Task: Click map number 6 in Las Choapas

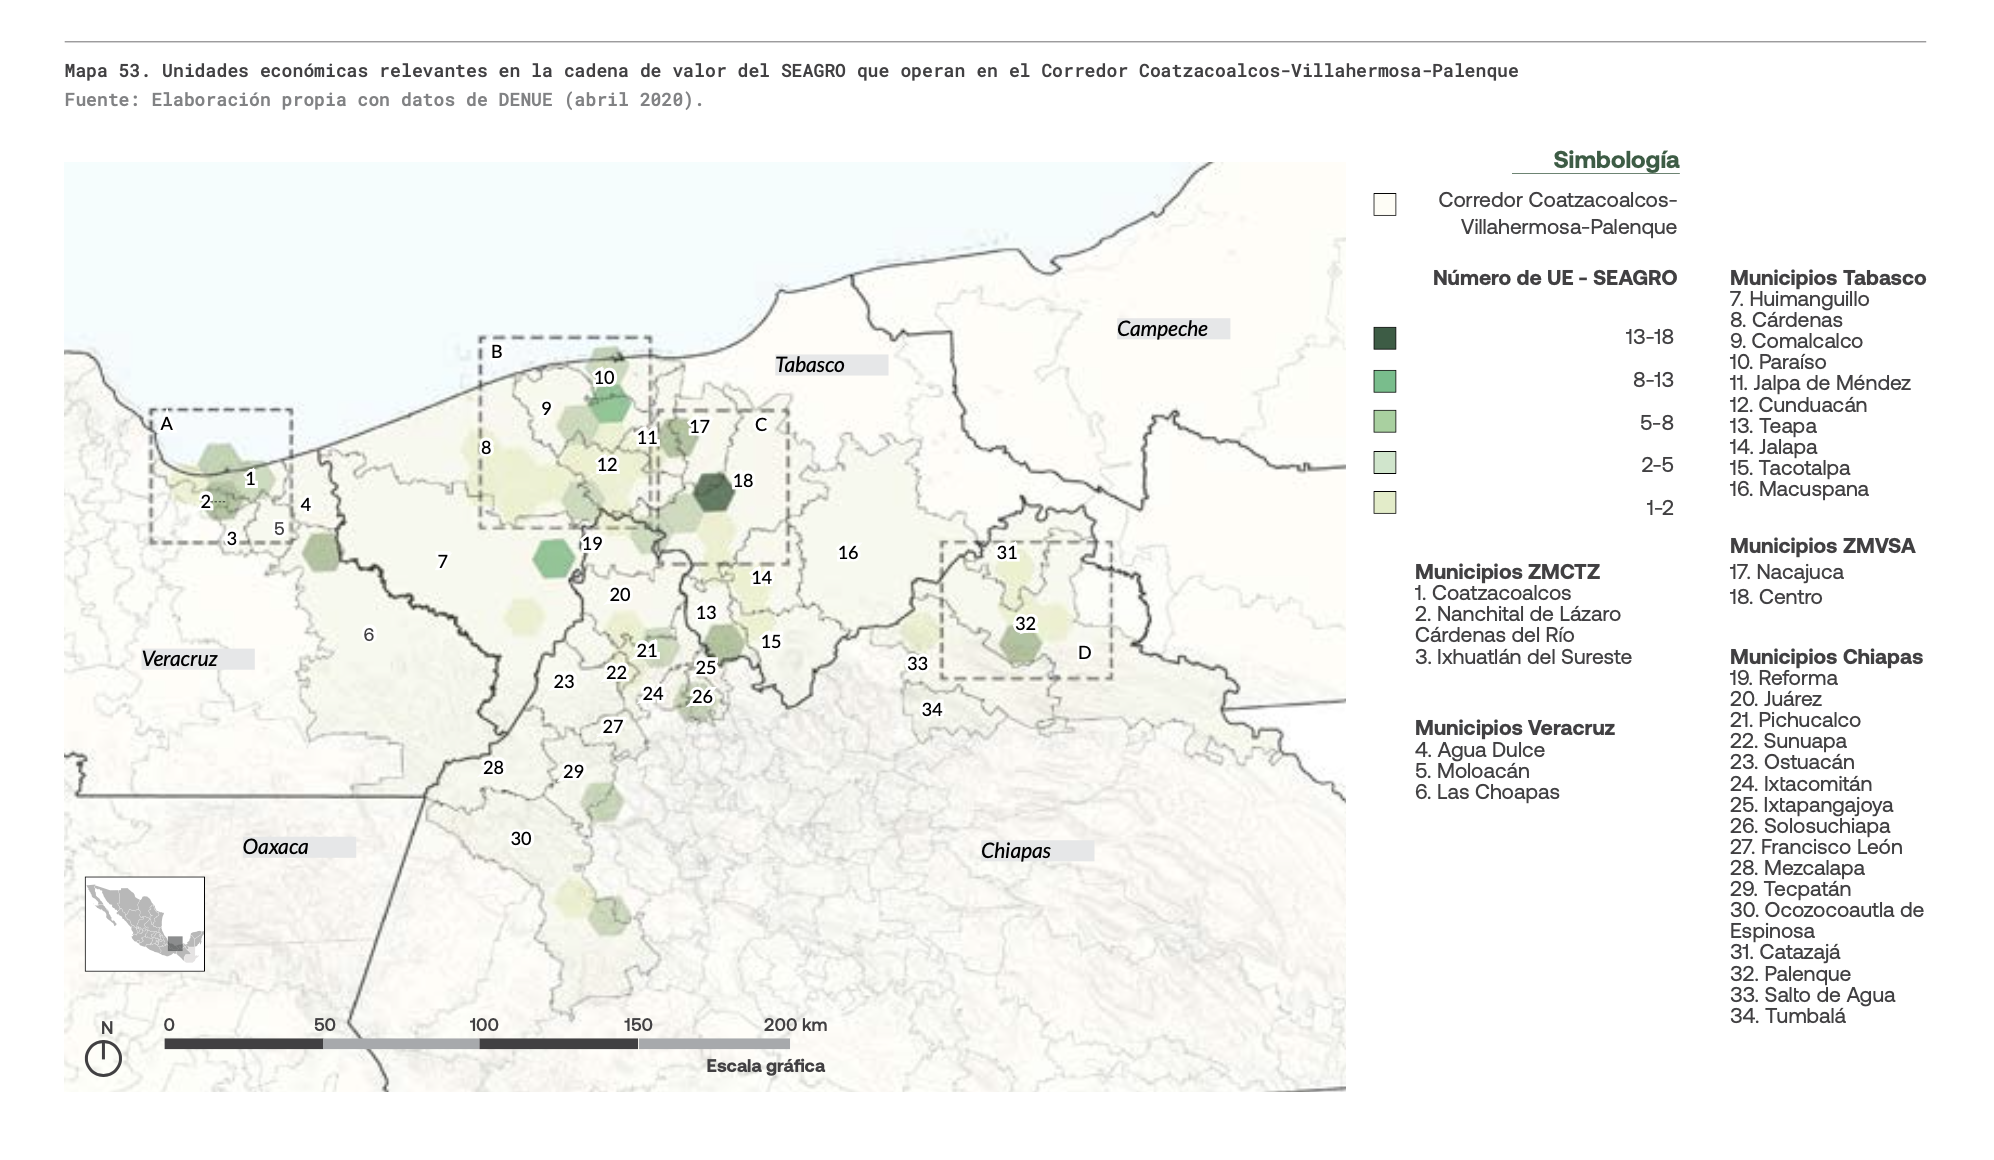Action: tap(368, 635)
